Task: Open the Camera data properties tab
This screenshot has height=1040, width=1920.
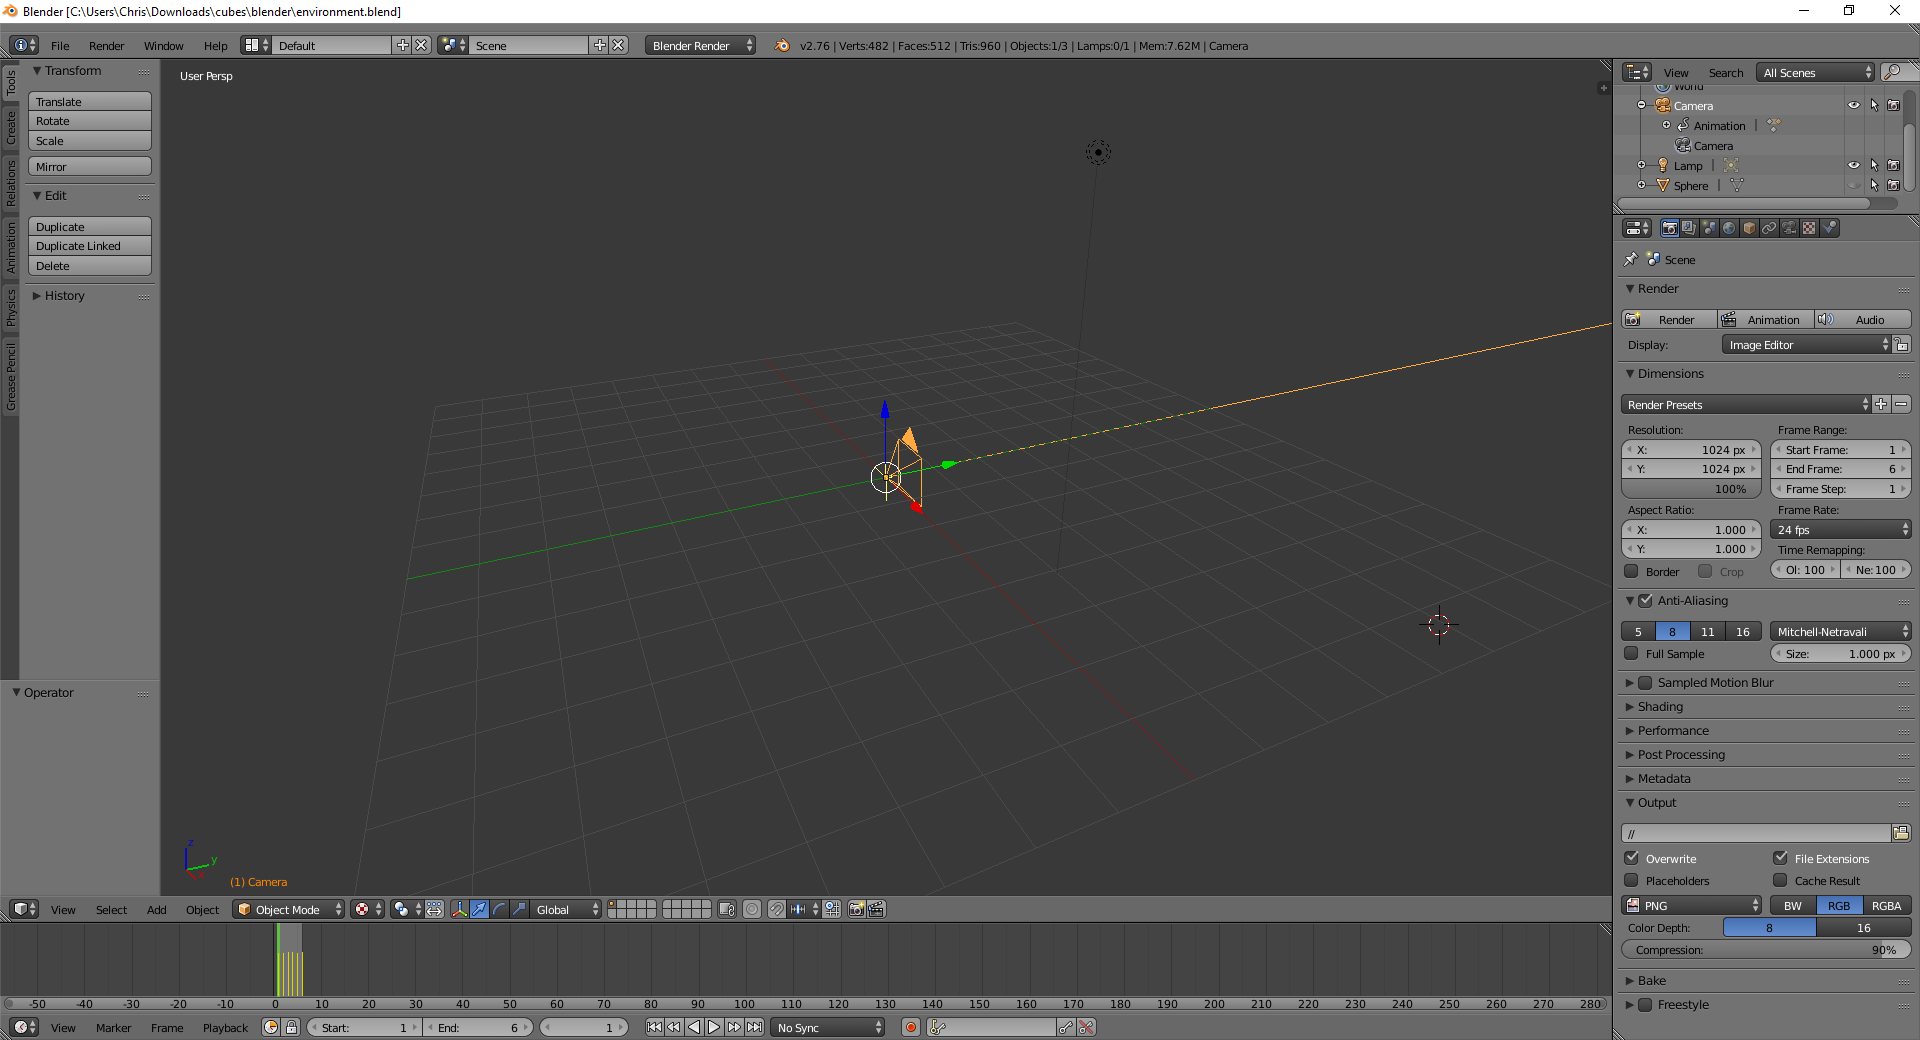Action: click(1789, 228)
